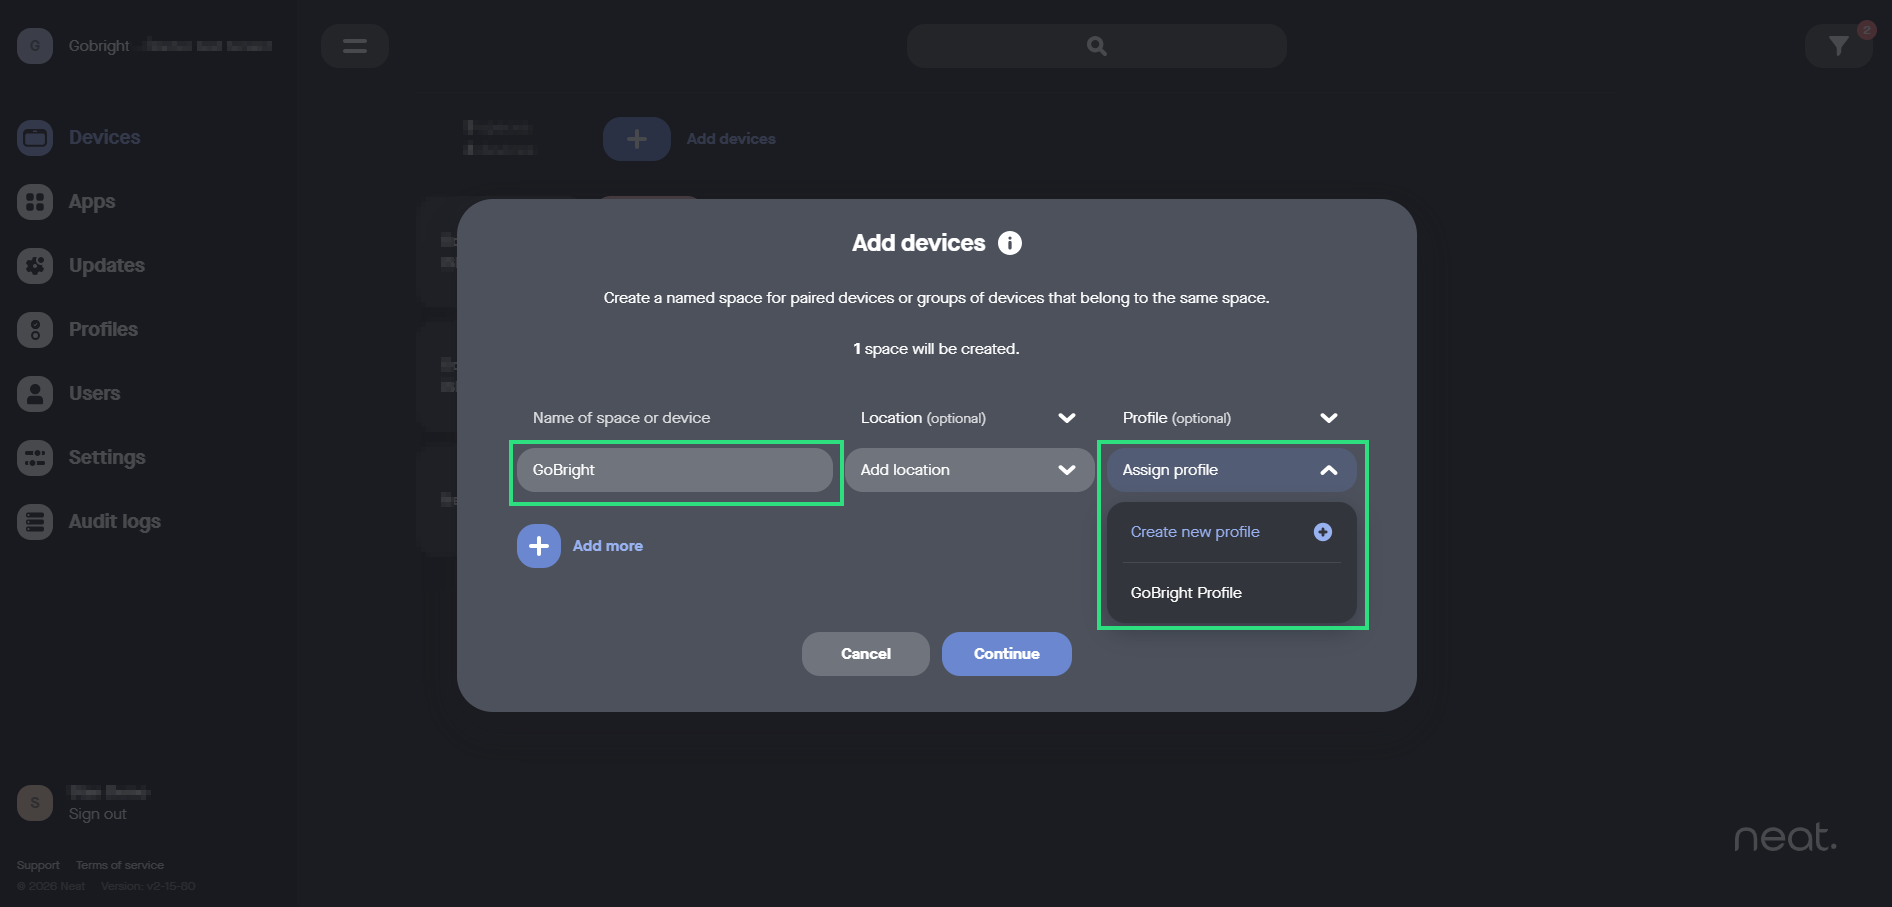Click the Audit logs sidebar icon

click(35, 522)
